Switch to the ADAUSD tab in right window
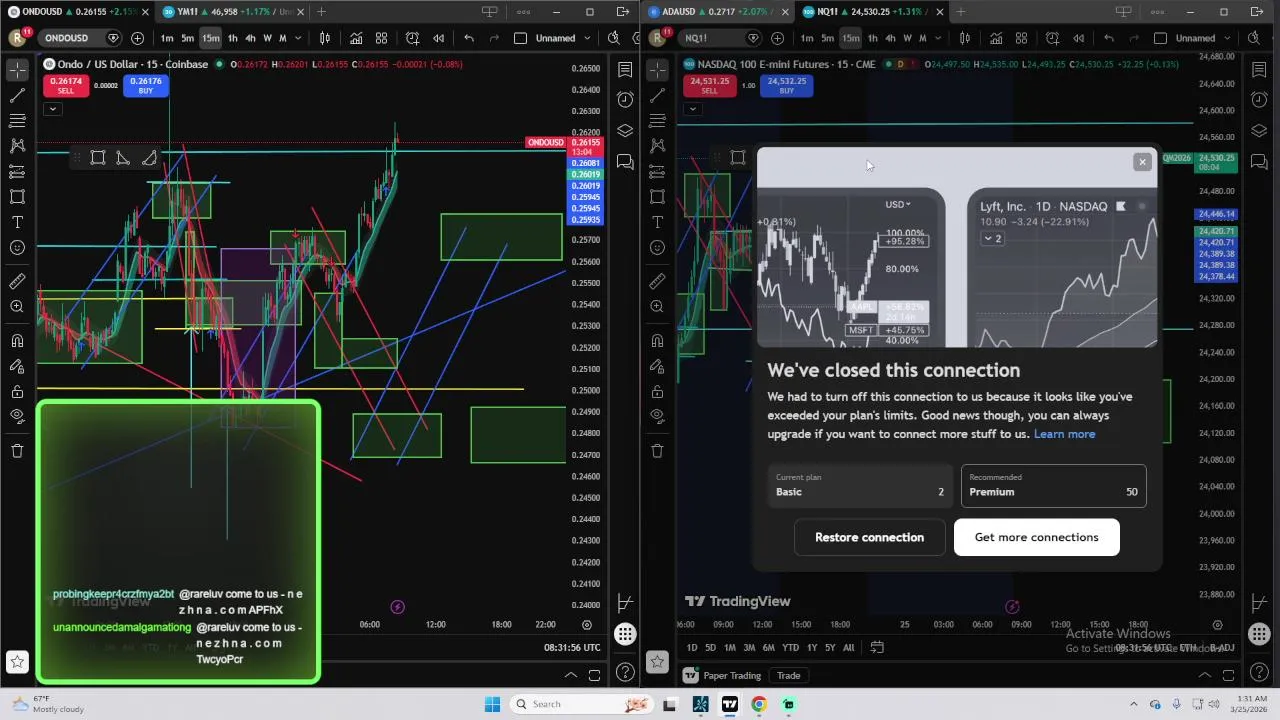Image resolution: width=1280 pixels, height=720 pixels. click(x=718, y=12)
